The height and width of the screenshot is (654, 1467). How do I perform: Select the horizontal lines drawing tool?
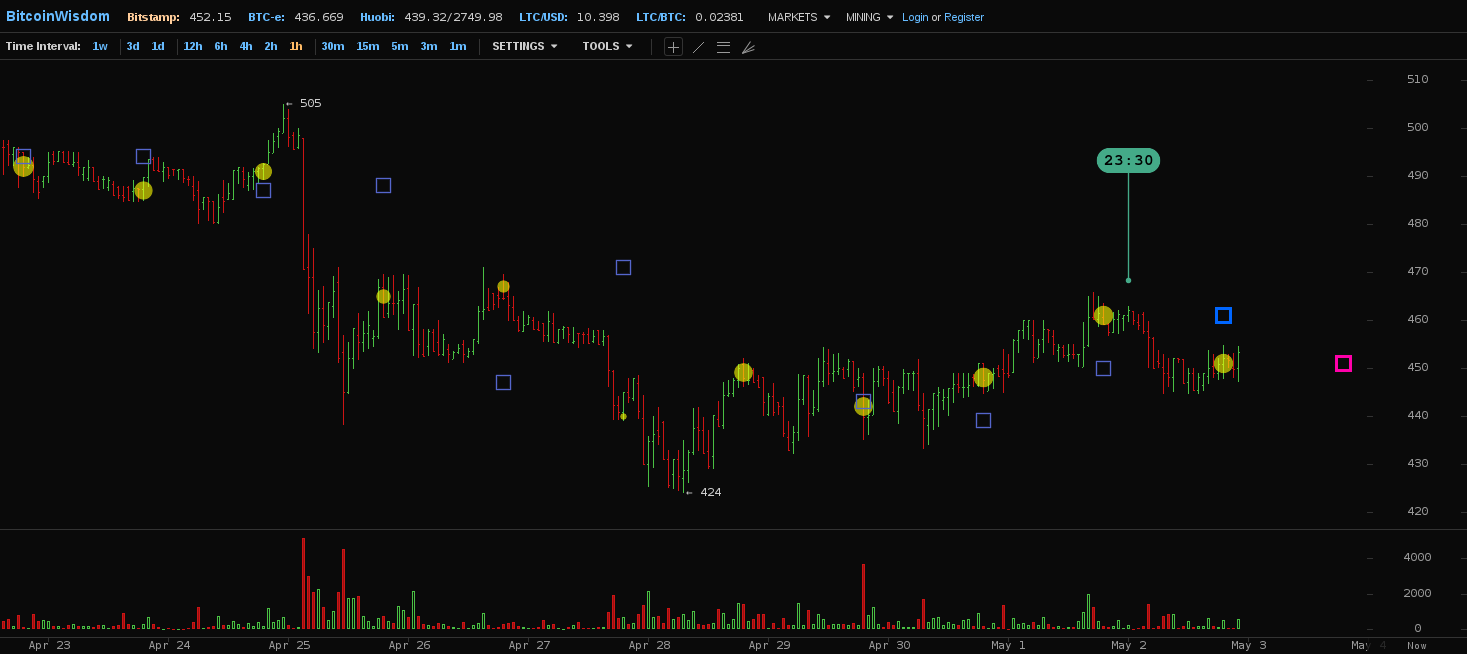point(723,47)
